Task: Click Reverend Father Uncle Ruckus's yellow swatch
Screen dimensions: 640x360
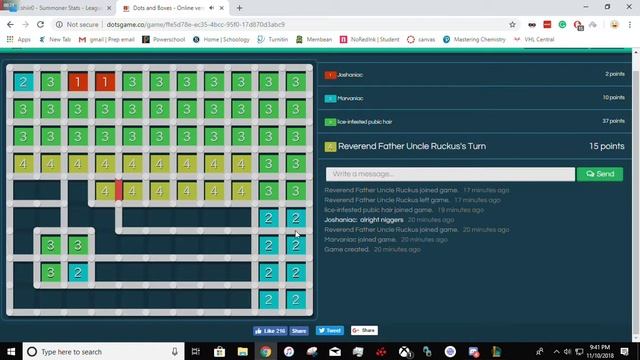Action: (x=330, y=147)
